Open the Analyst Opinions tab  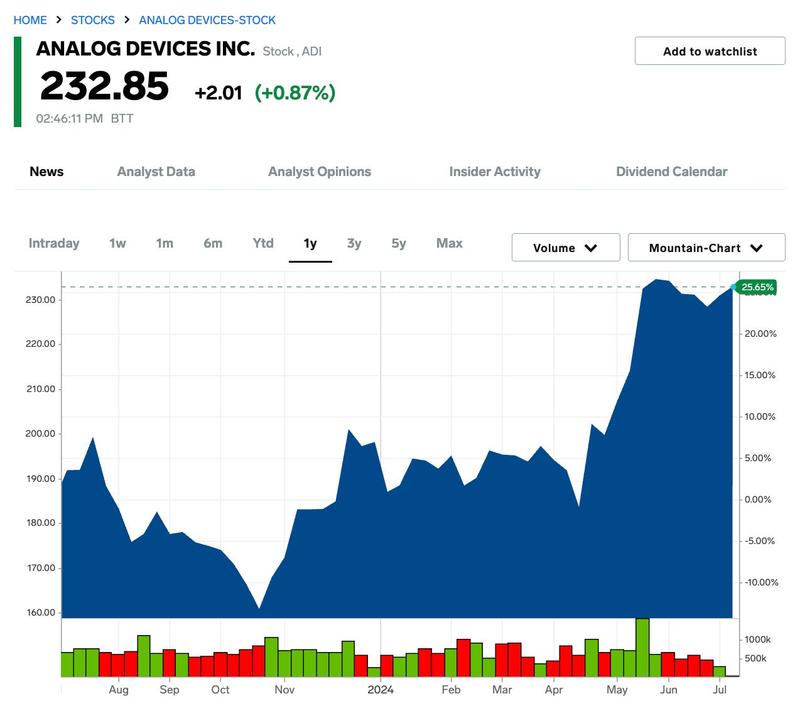pyautogui.click(x=320, y=171)
